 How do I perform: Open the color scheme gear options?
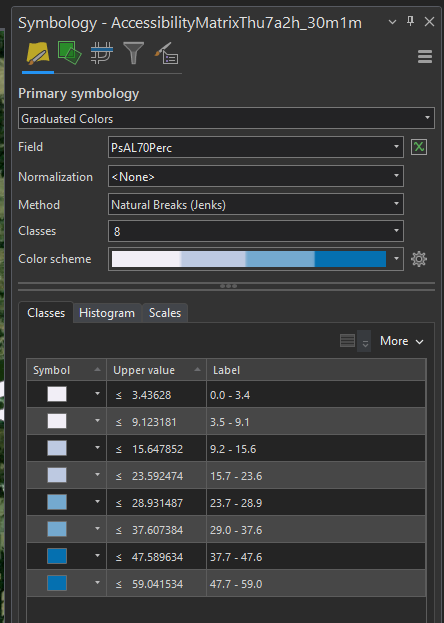tap(419, 259)
